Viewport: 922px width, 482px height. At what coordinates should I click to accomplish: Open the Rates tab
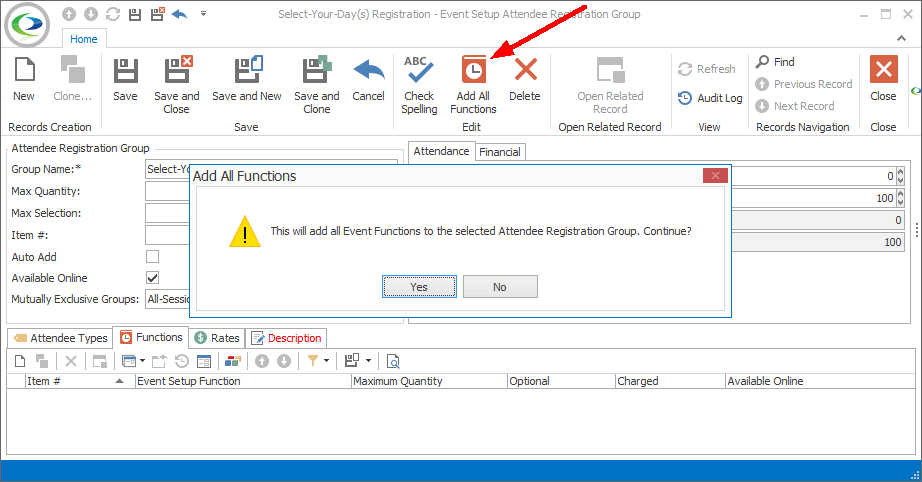(217, 338)
